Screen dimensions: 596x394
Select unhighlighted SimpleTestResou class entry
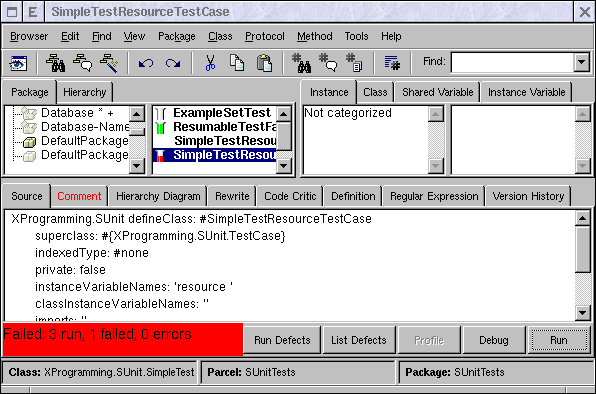[225, 141]
